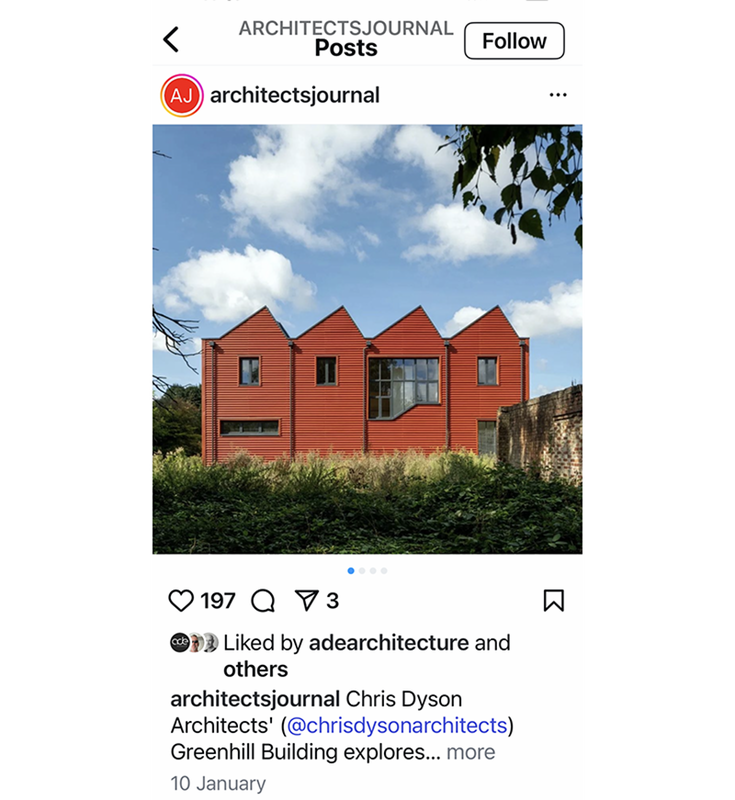Image resolution: width=735 pixels, height=800 pixels.
Task: Tap the red building photo
Action: (367, 339)
